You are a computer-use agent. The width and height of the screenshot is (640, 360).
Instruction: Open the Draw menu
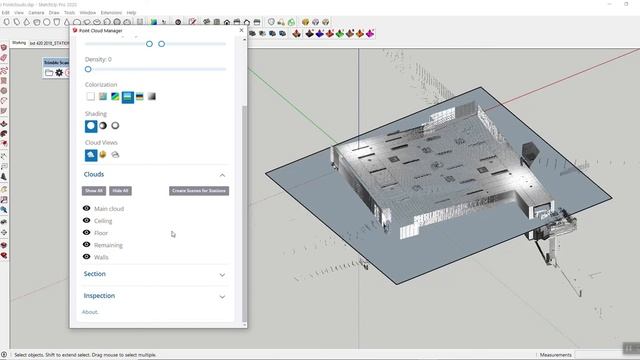(x=54, y=13)
